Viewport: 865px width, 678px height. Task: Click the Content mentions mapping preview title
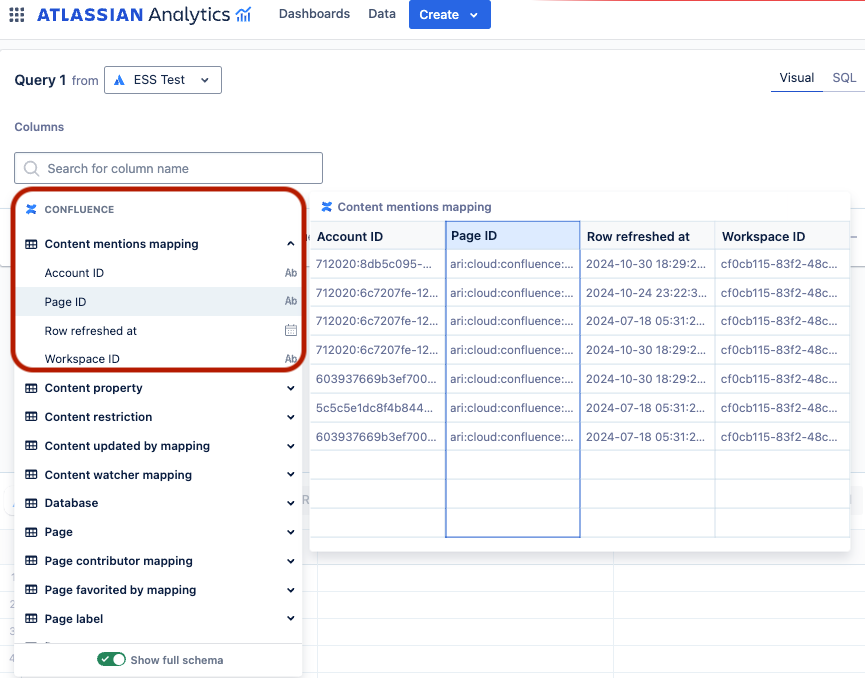pos(414,207)
